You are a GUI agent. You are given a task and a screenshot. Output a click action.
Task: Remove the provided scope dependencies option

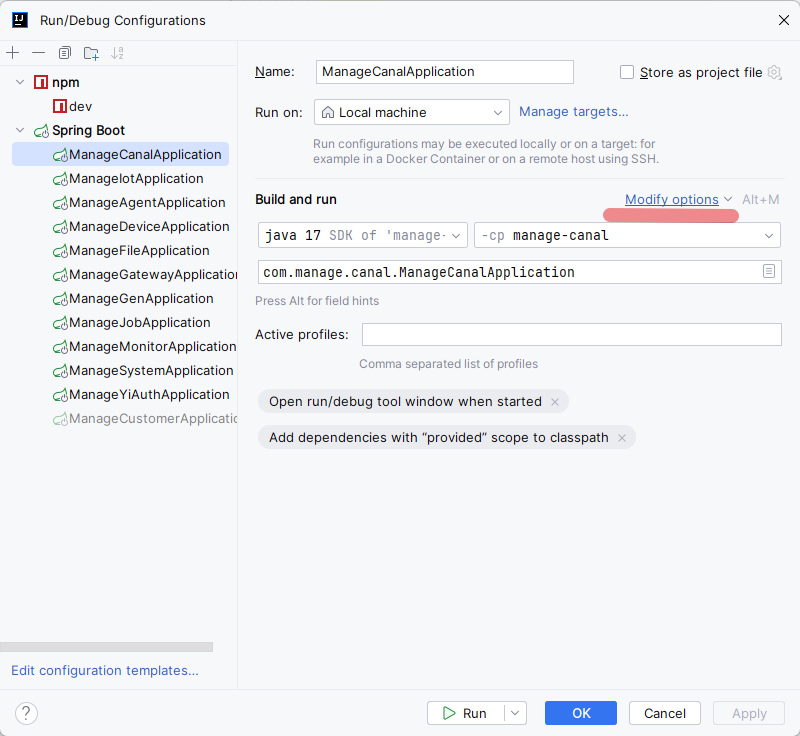[622, 438]
